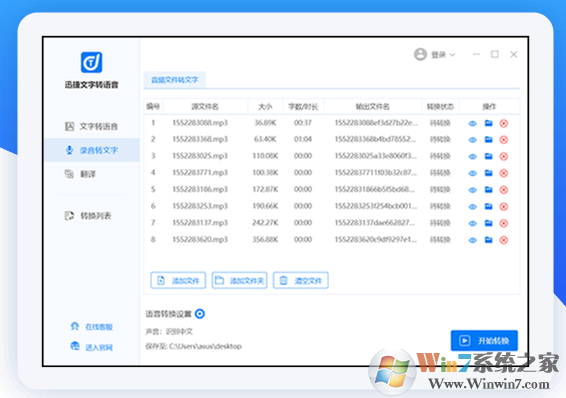Select size cell 242.27K
Viewport: 566px width, 398px height.
[x=265, y=223]
